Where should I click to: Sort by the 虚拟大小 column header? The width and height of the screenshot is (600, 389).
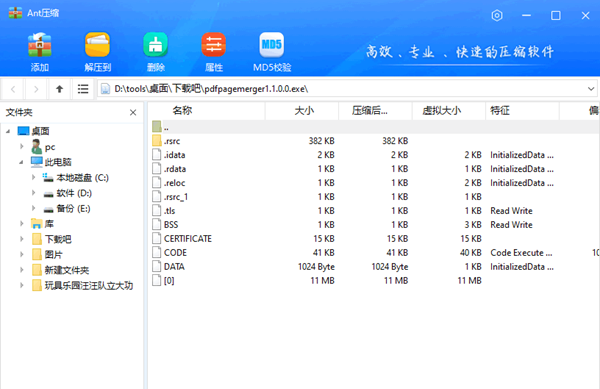pyautogui.click(x=449, y=111)
